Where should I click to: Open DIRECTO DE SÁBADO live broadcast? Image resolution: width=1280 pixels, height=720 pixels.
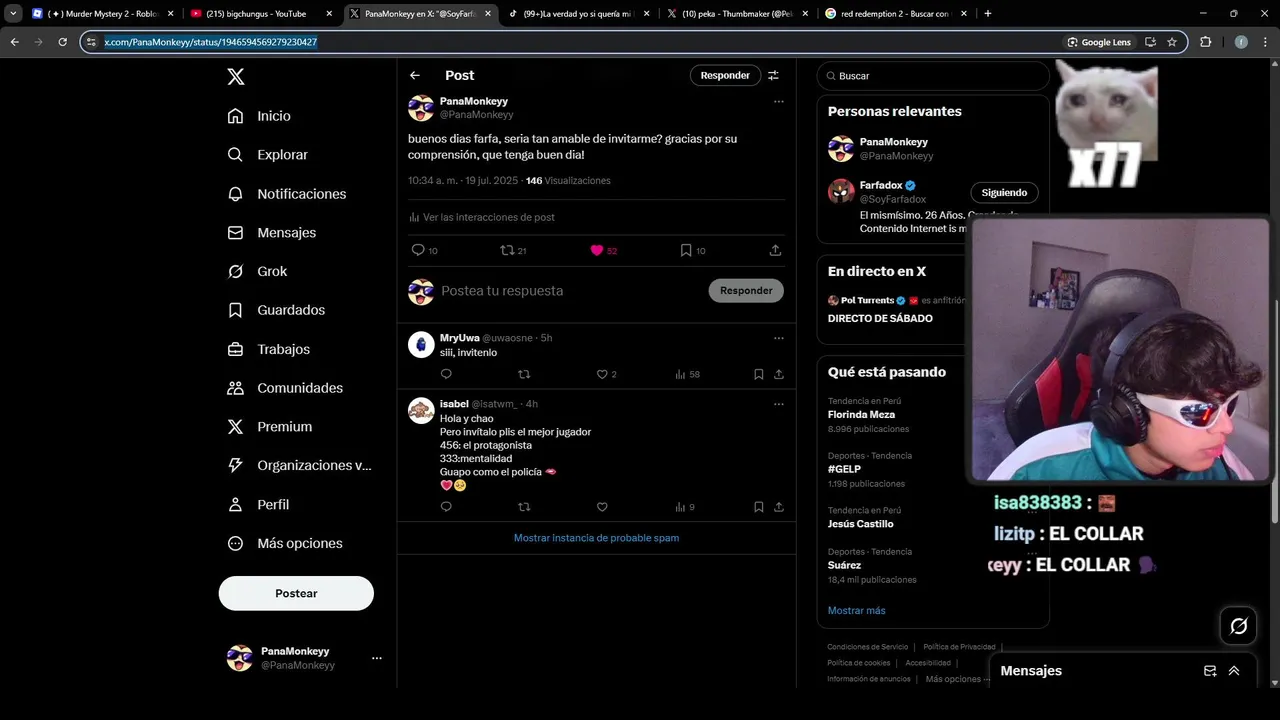(x=880, y=318)
